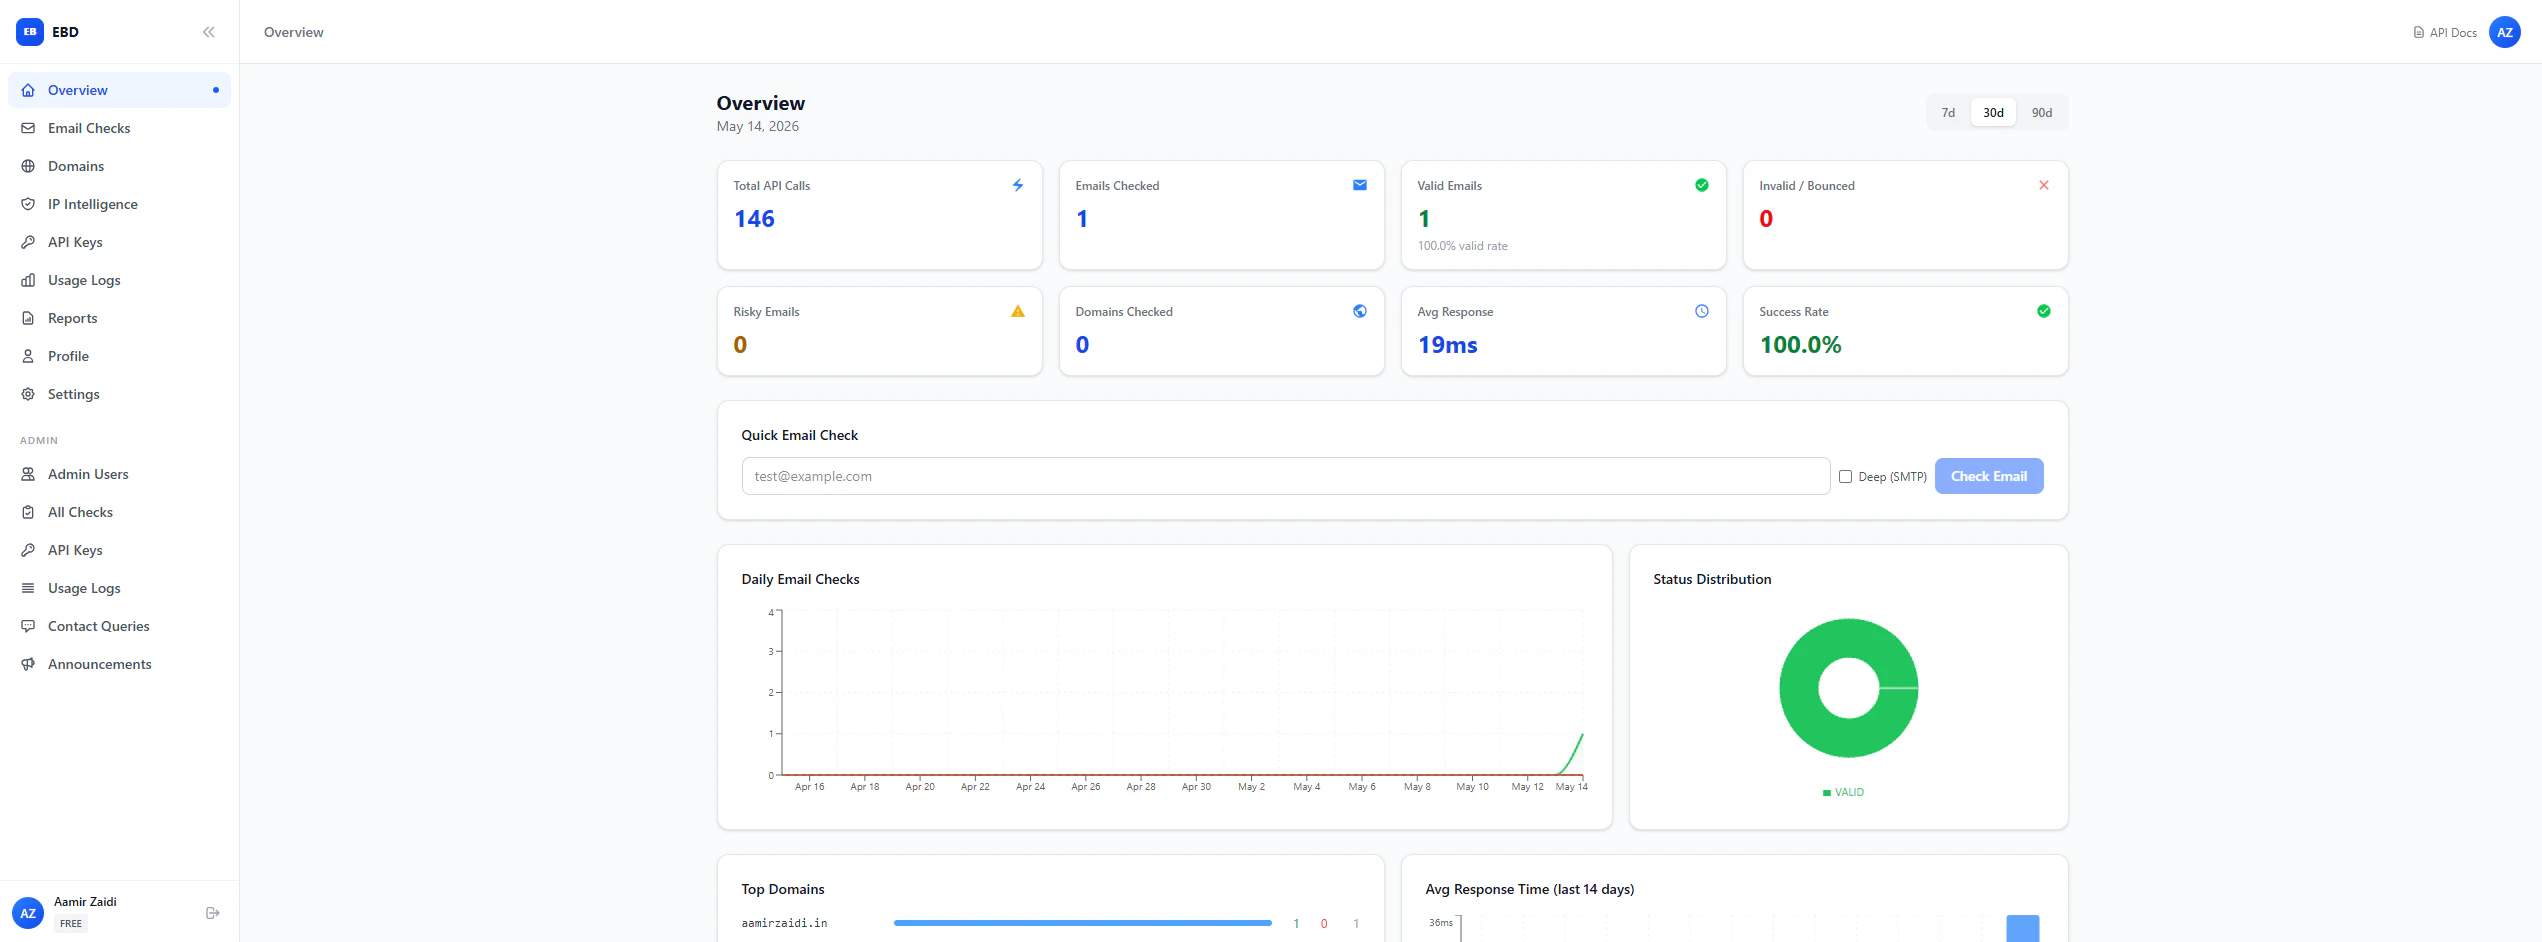Click the aamirzaidi.in blue progress bar
The width and height of the screenshot is (2542, 942).
[1083, 923]
